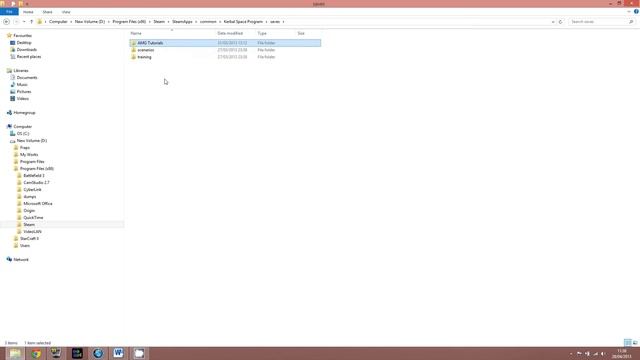Click the File Explorer taskbar icon
Viewport: 640px width, 360px height.
[15, 353]
